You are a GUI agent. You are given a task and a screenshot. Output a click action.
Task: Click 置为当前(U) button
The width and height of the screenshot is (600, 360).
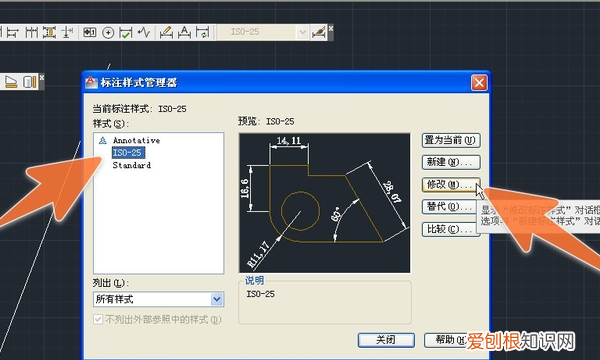[x=451, y=140]
